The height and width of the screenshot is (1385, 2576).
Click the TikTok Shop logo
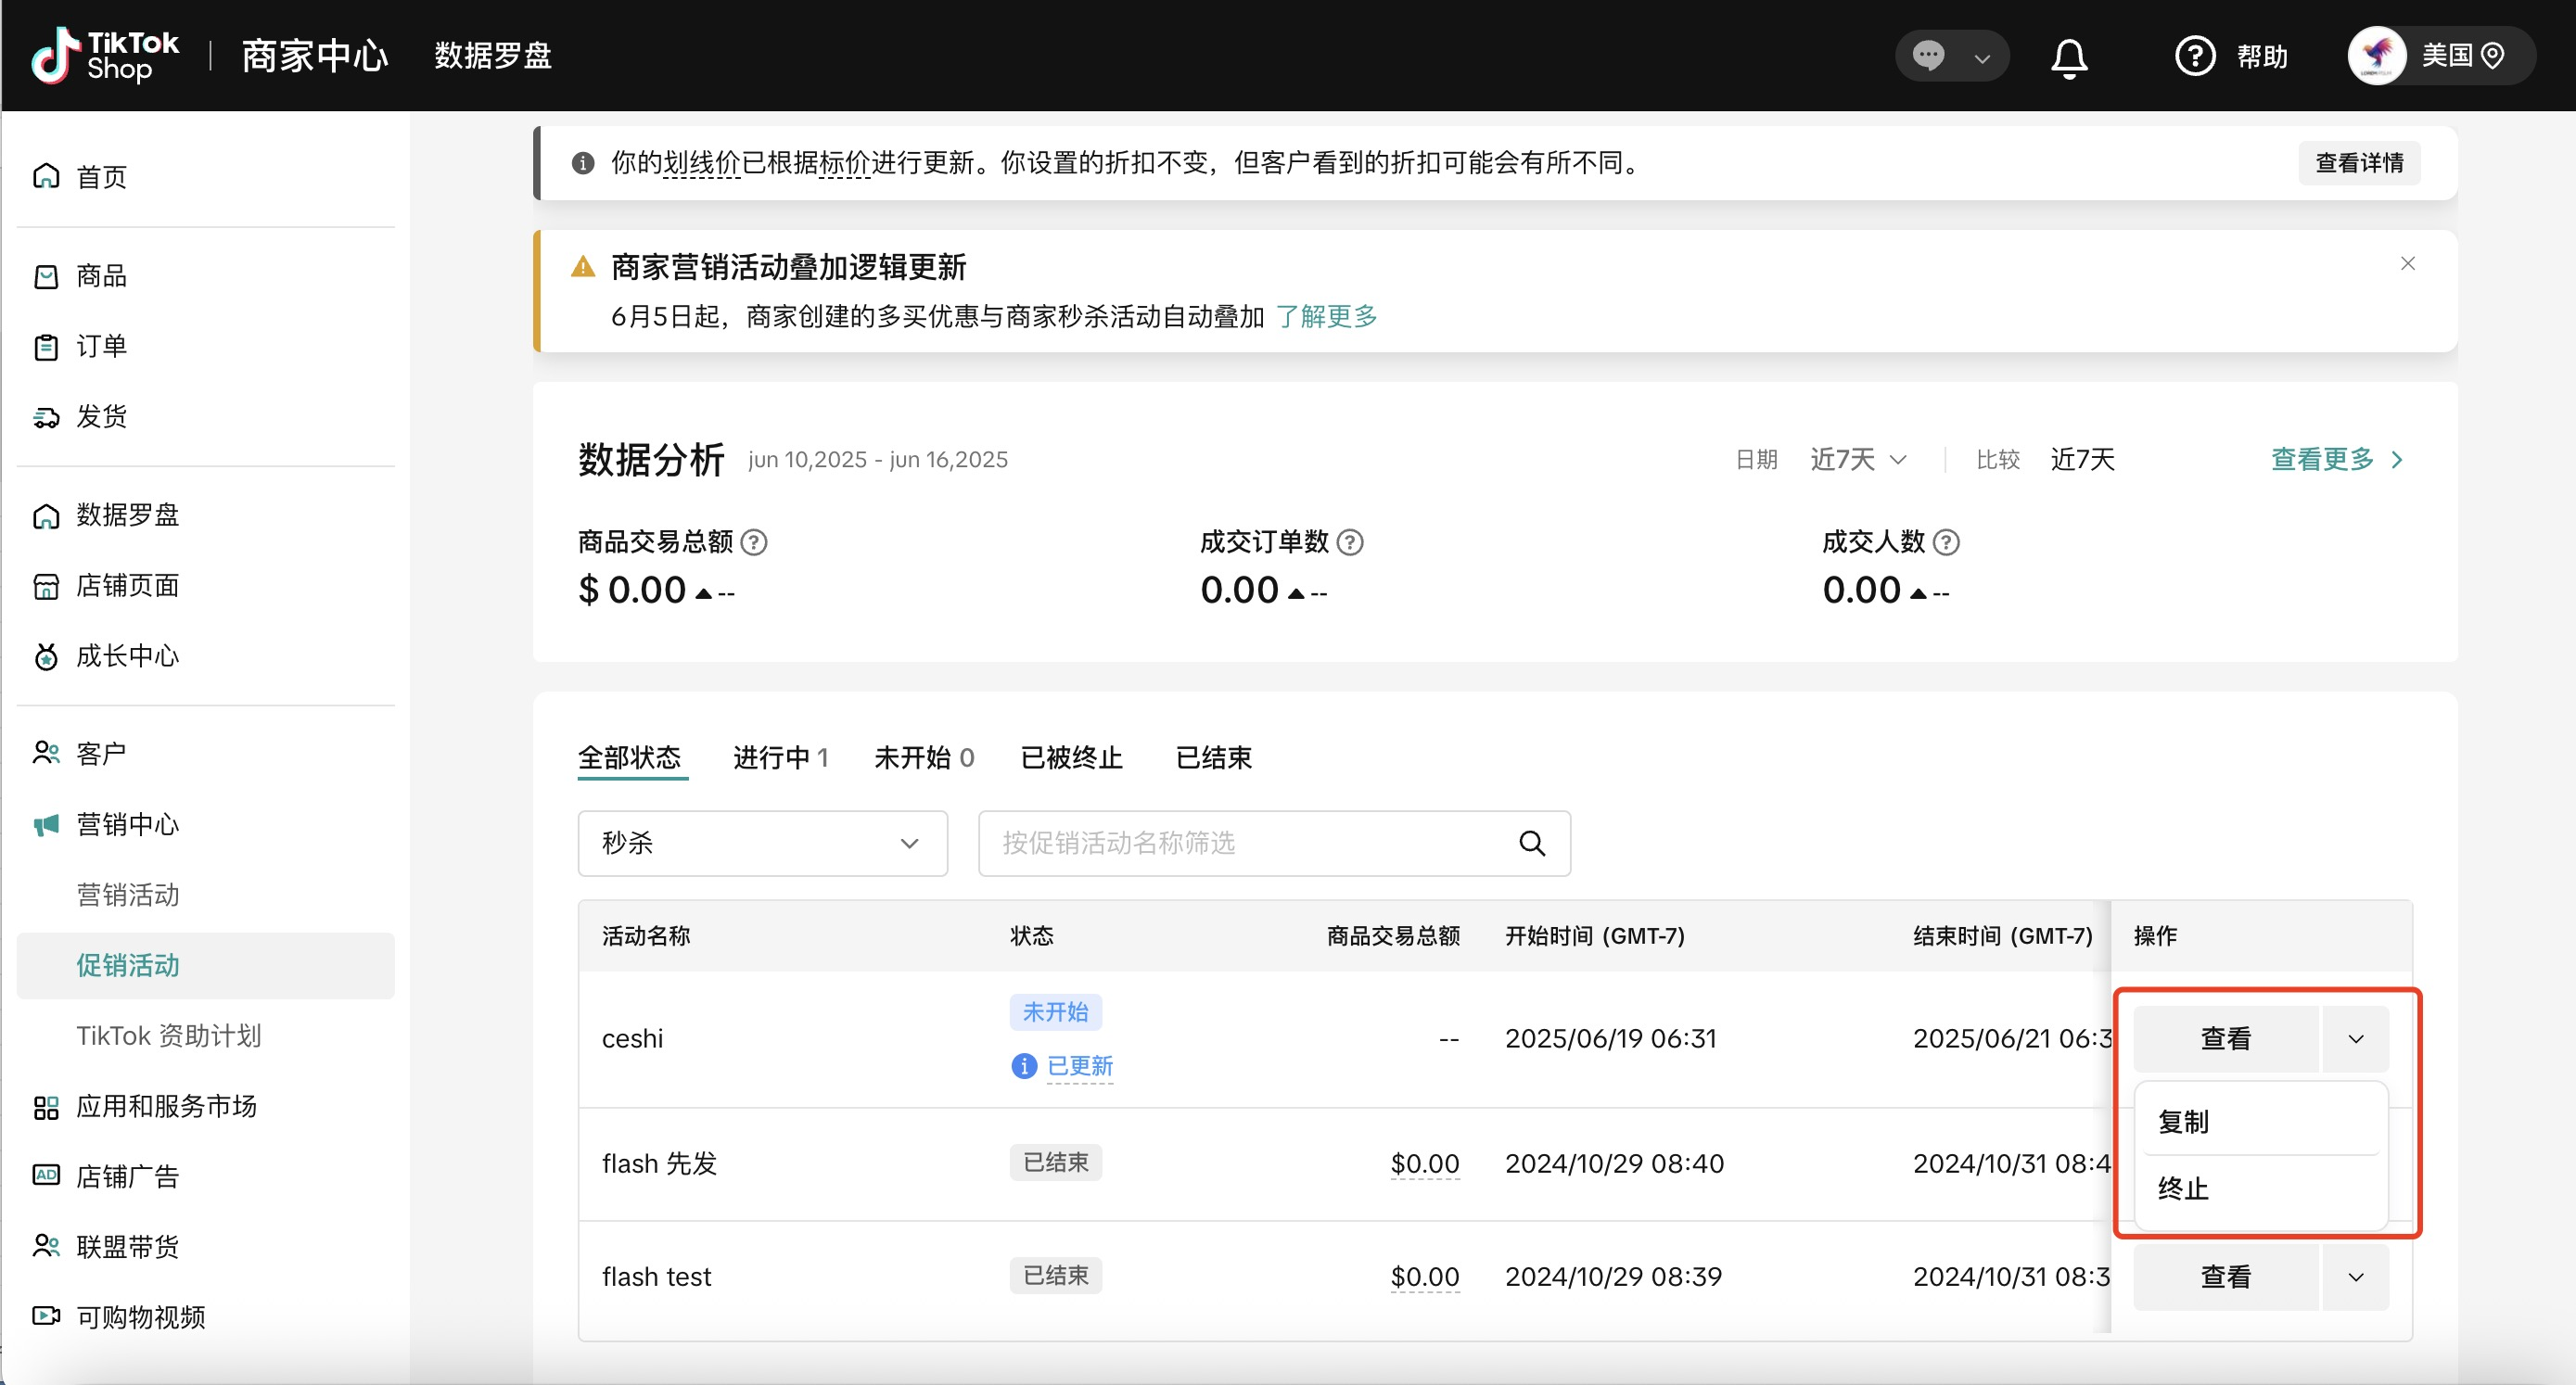click(x=105, y=55)
